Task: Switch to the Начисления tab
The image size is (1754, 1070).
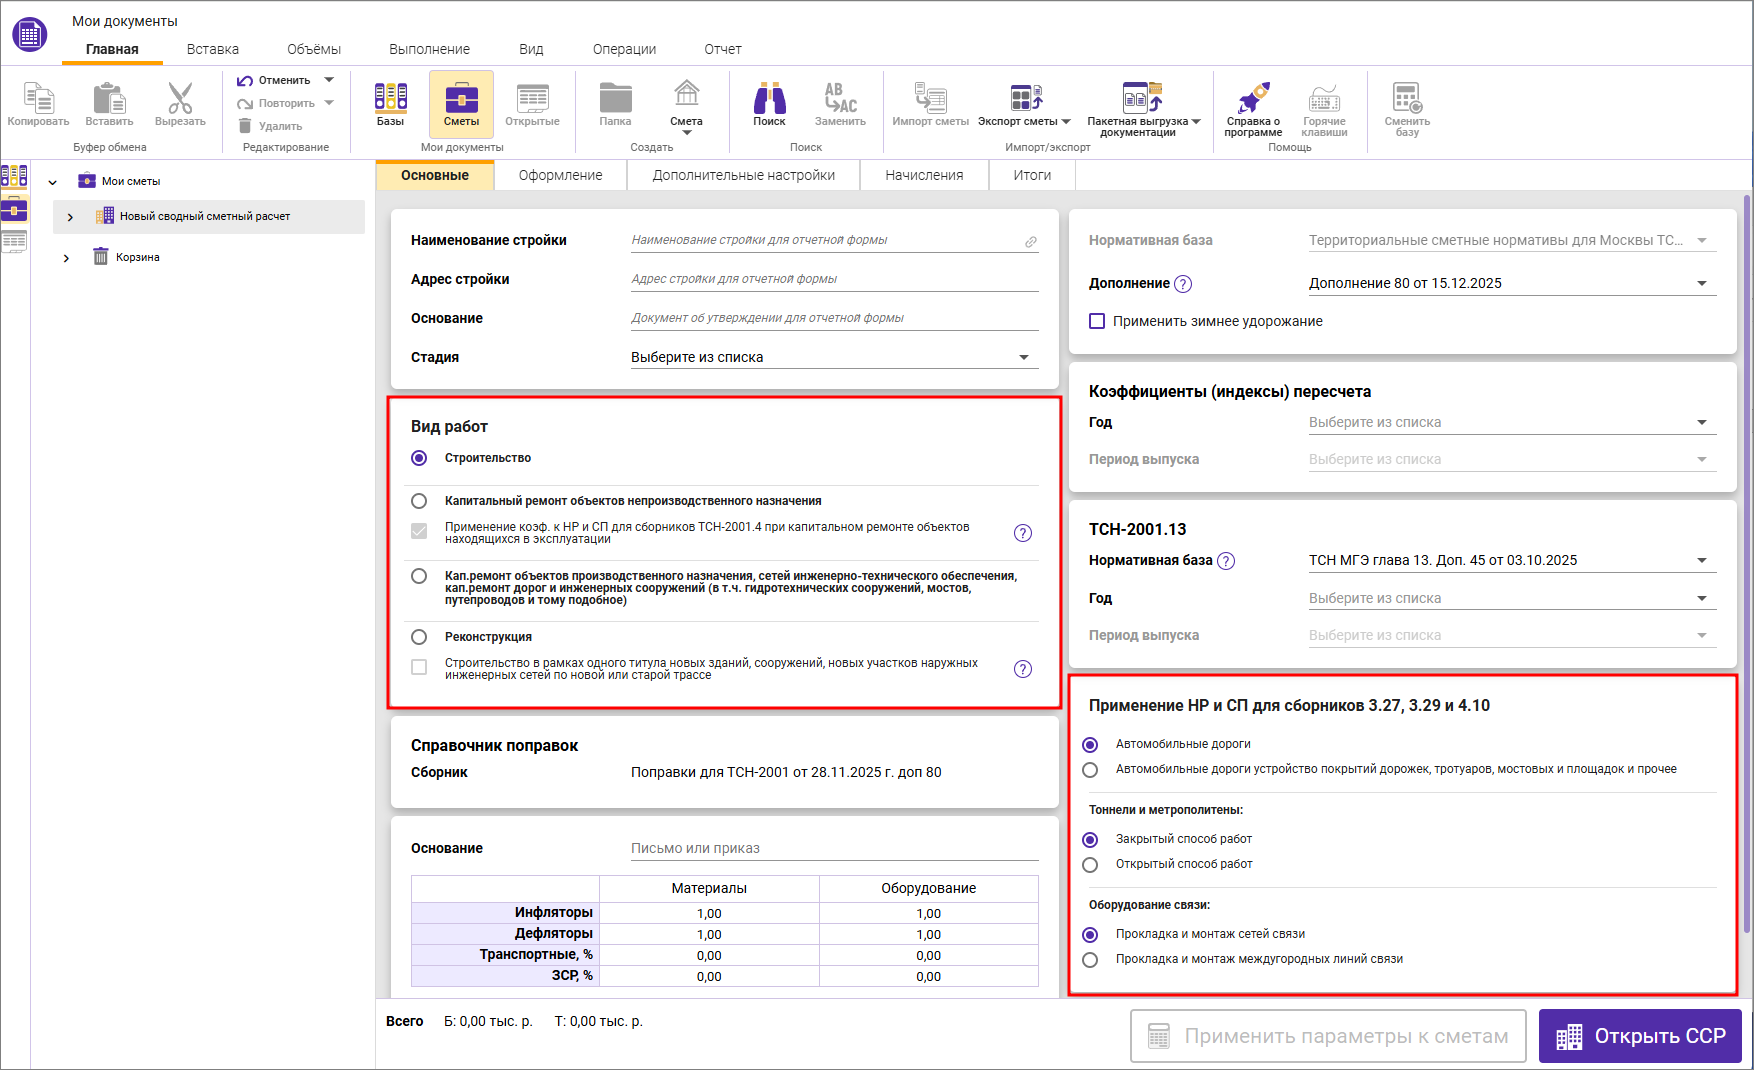Action: [x=924, y=175]
